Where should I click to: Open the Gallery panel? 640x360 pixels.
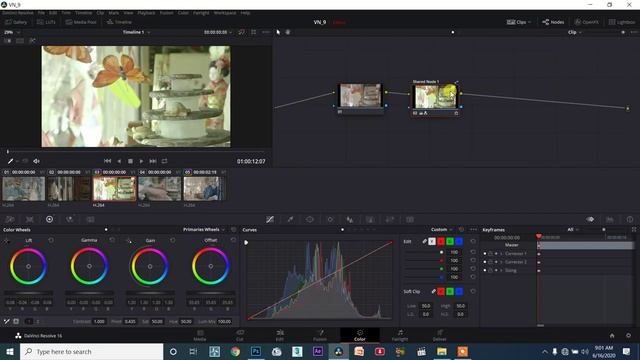click(x=16, y=22)
